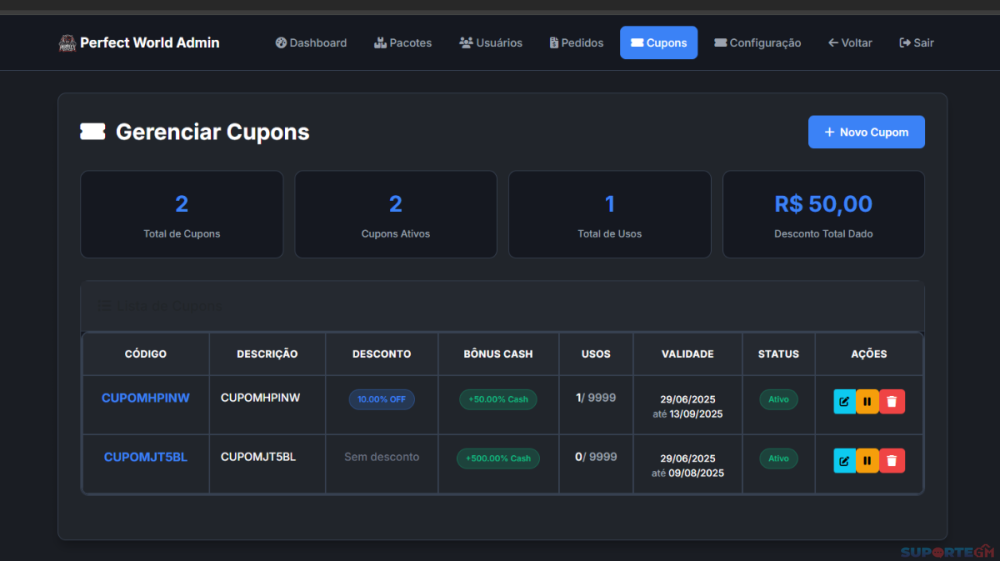This screenshot has width=1000, height=561.
Task: Pause the CUPOMHPINW coupon
Action: pos(867,402)
